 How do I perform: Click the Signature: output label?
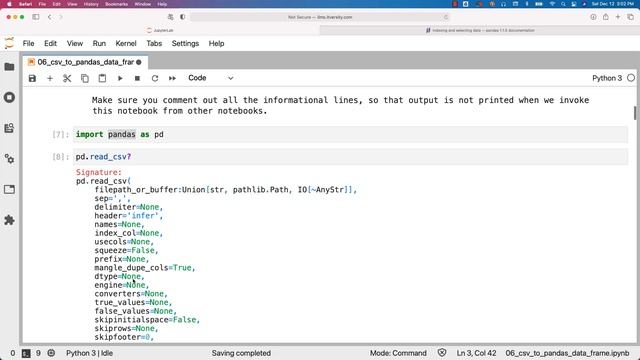tap(99, 172)
